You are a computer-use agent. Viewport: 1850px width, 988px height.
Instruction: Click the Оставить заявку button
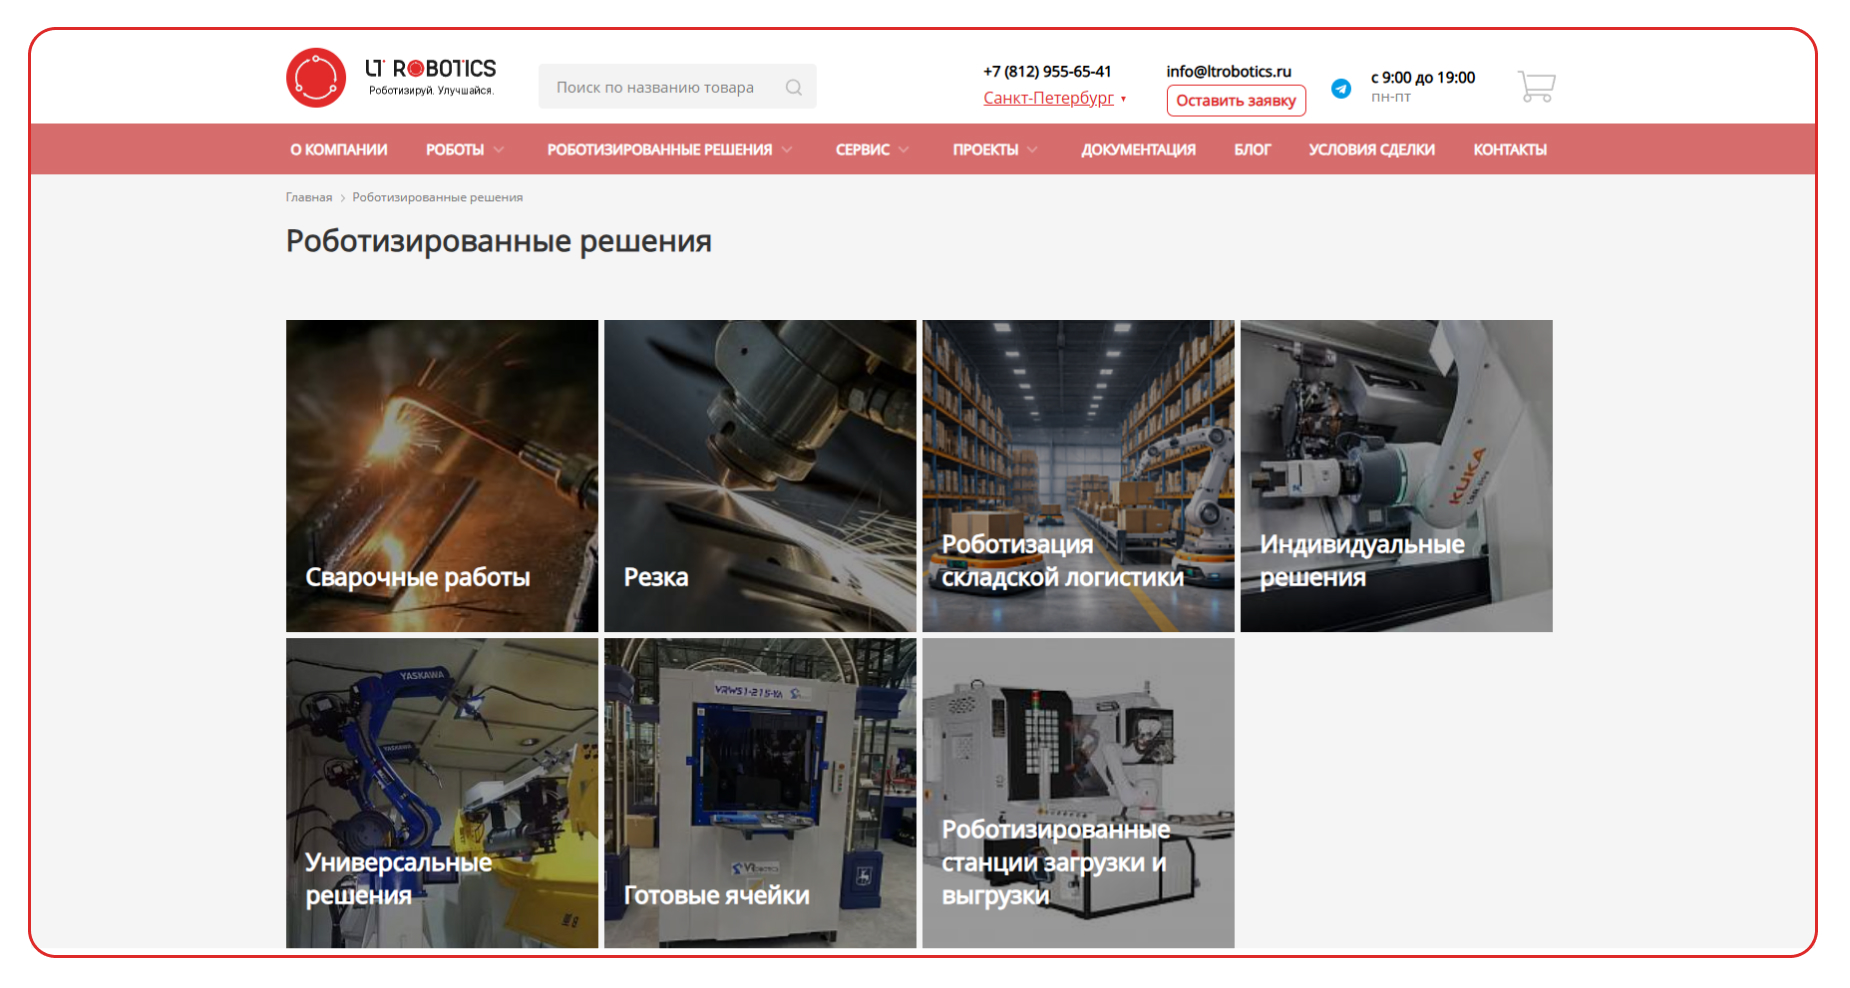(1235, 101)
